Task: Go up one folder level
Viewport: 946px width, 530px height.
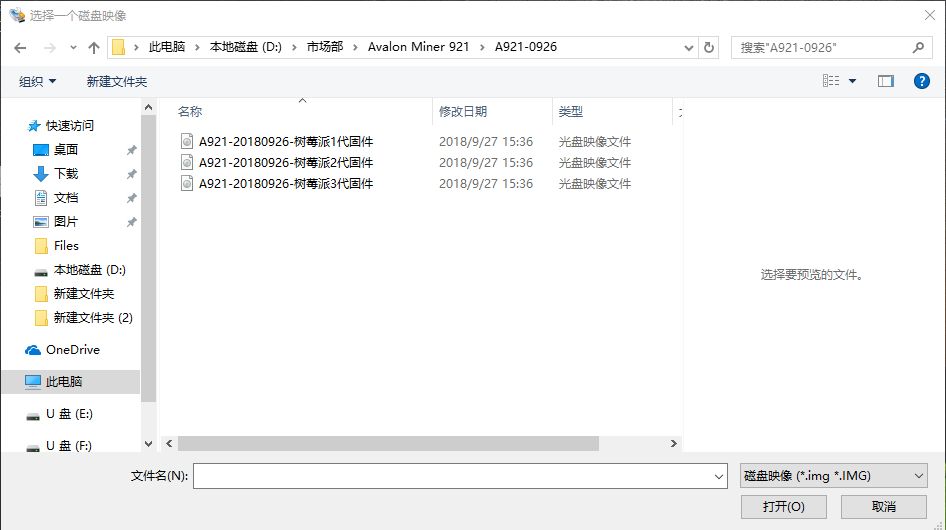Action: point(94,48)
